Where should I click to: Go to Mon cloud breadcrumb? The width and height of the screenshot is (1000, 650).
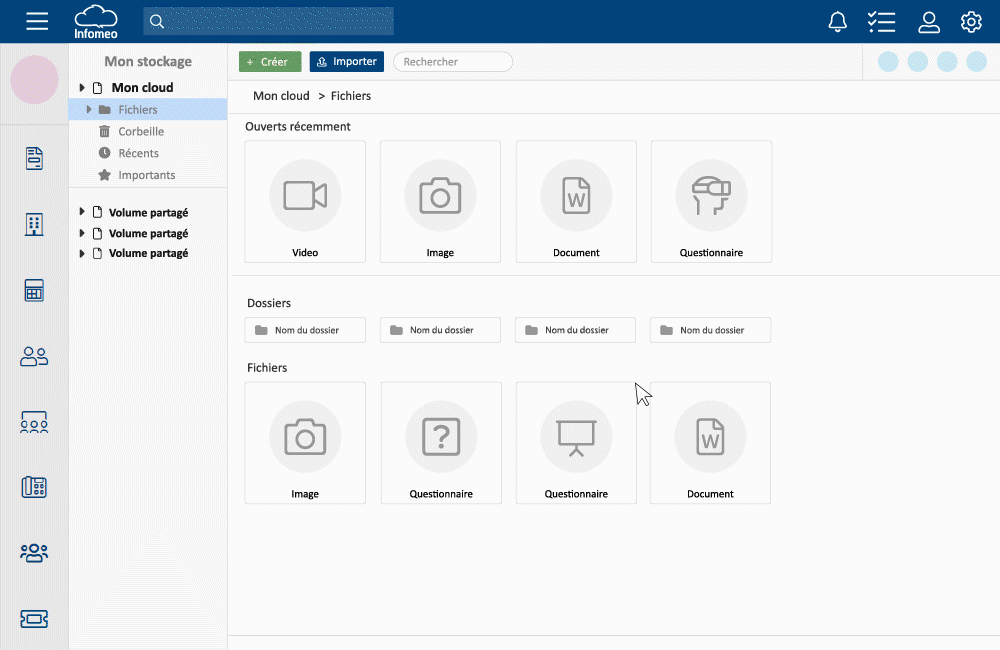click(281, 96)
